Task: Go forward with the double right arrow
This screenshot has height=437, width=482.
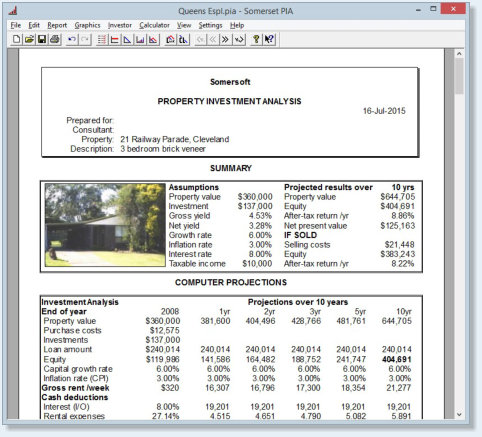Action: point(226,39)
